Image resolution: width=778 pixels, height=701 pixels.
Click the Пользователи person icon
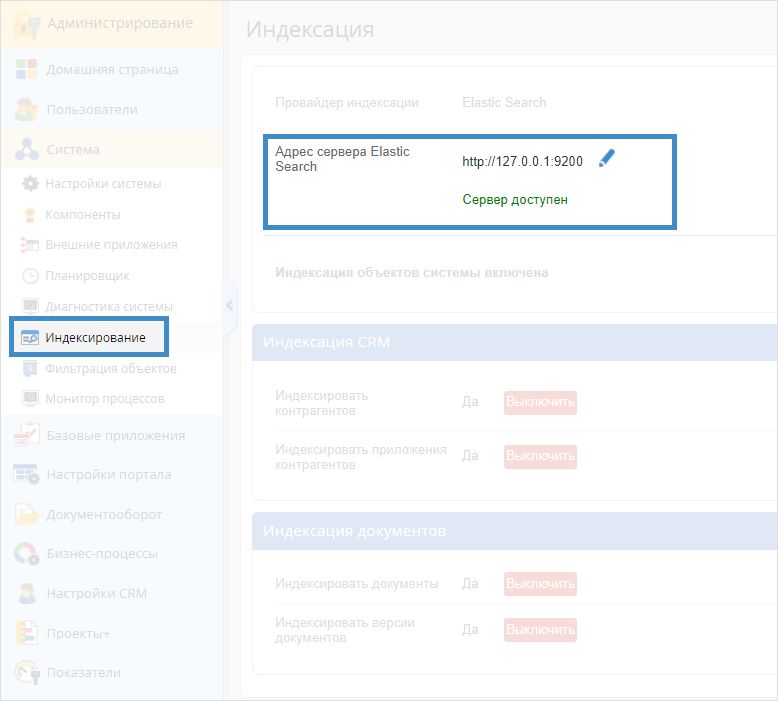coord(26,109)
